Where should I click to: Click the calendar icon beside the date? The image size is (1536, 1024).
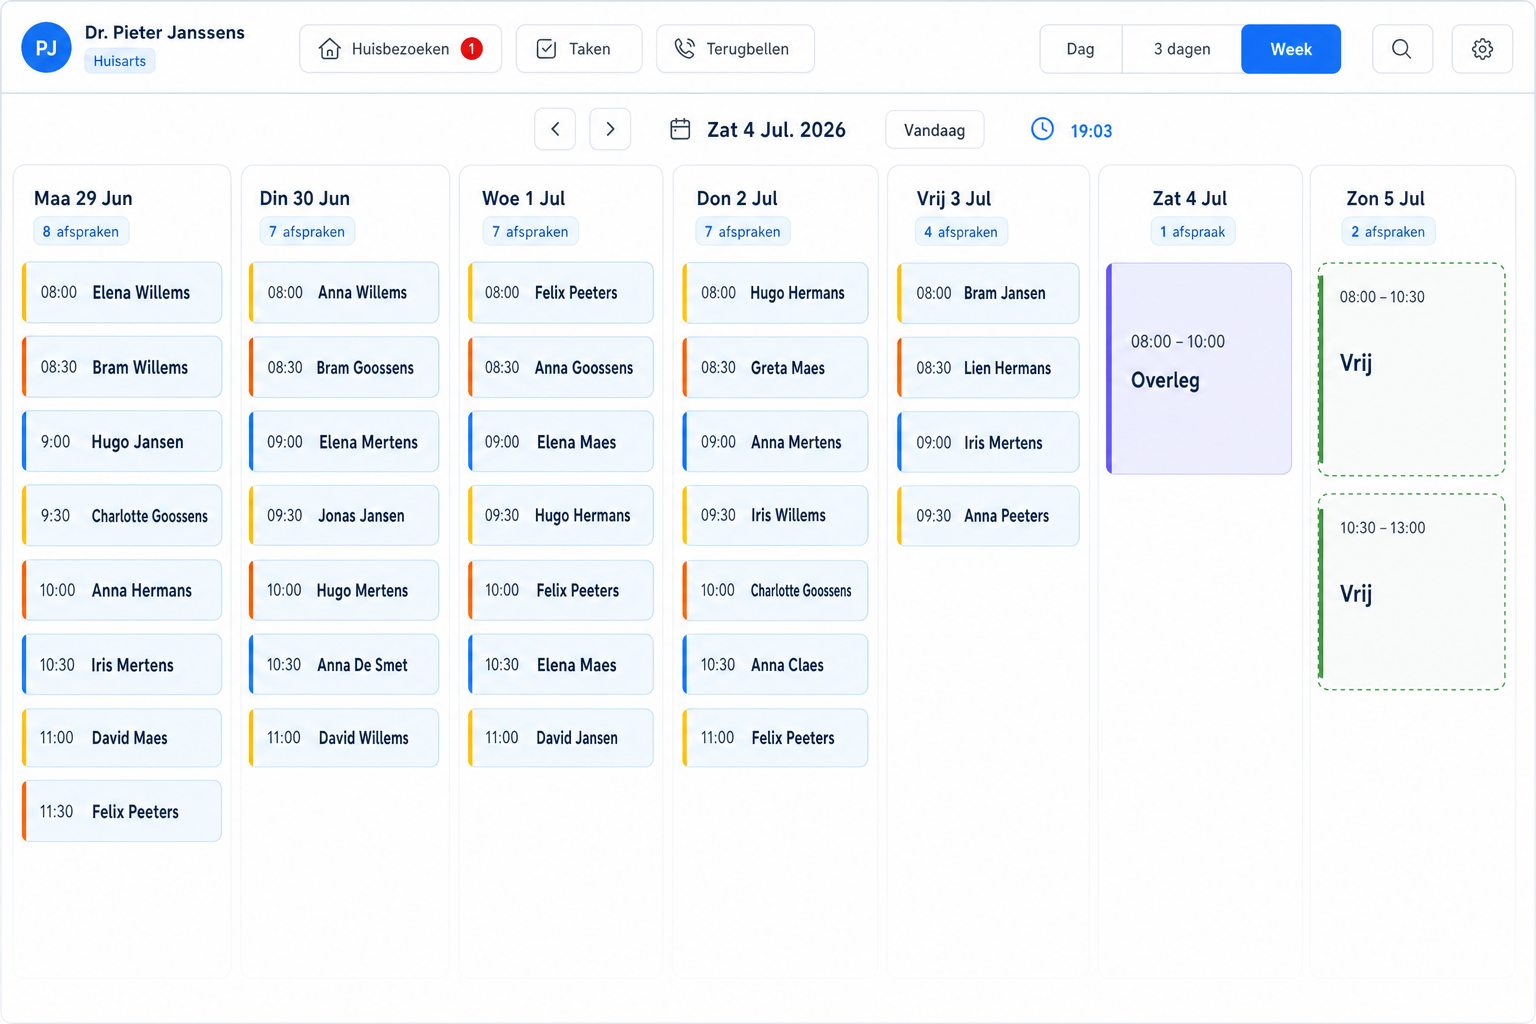click(x=680, y=129)
